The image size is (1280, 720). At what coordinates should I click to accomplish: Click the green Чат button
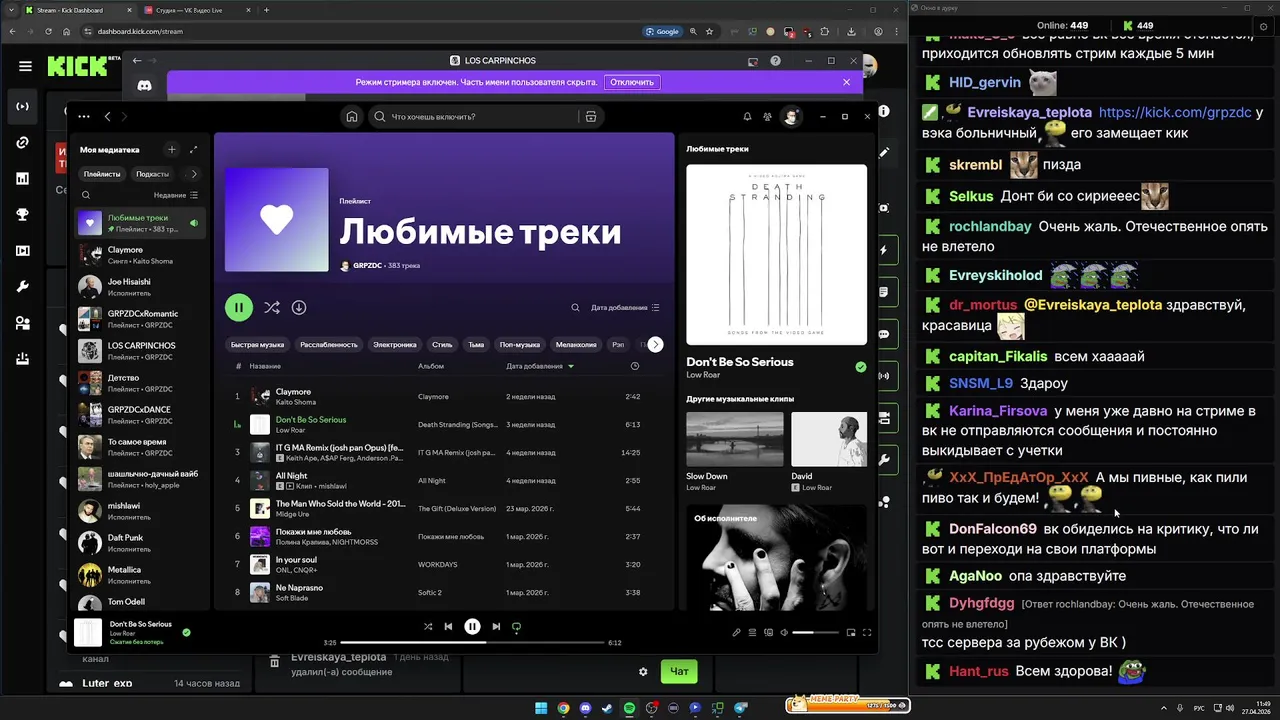click(x=679, y=671)
